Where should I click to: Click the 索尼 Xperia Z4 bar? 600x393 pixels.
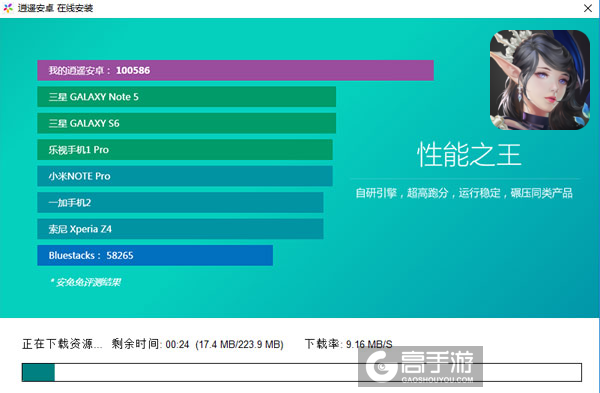tap(180, 229)
